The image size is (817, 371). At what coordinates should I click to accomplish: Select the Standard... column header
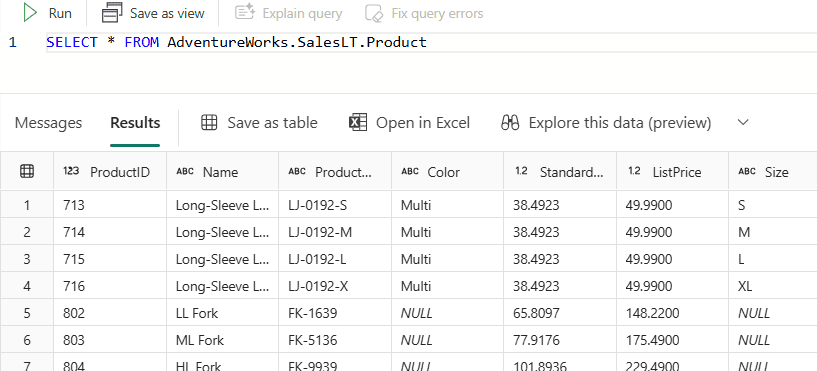pos(560,170)
